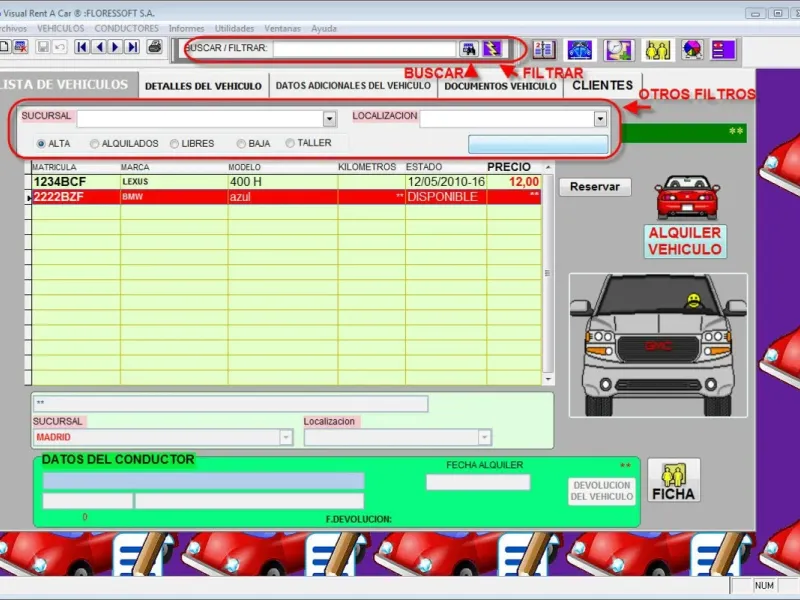800x600 pixels.
Task: Click the blue button below LOCALIZACION
Action: coord(538,144)
